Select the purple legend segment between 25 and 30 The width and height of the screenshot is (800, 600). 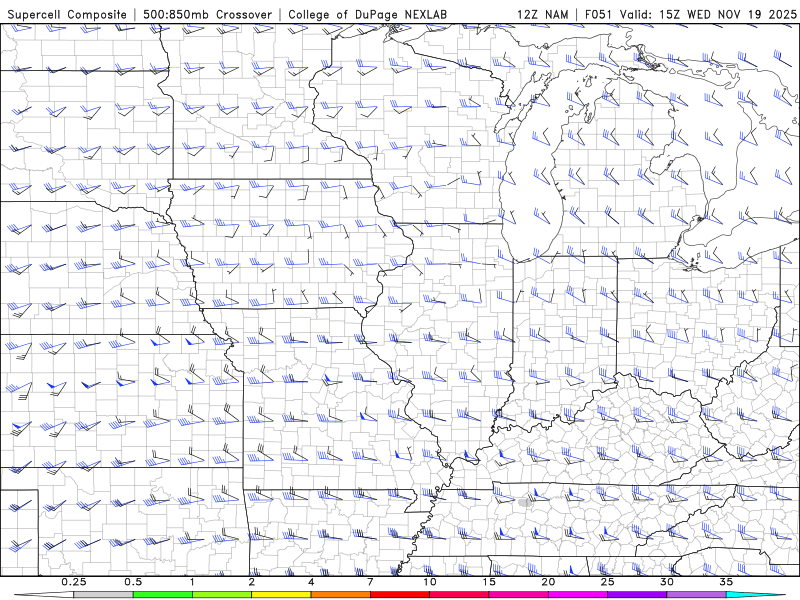637,595
